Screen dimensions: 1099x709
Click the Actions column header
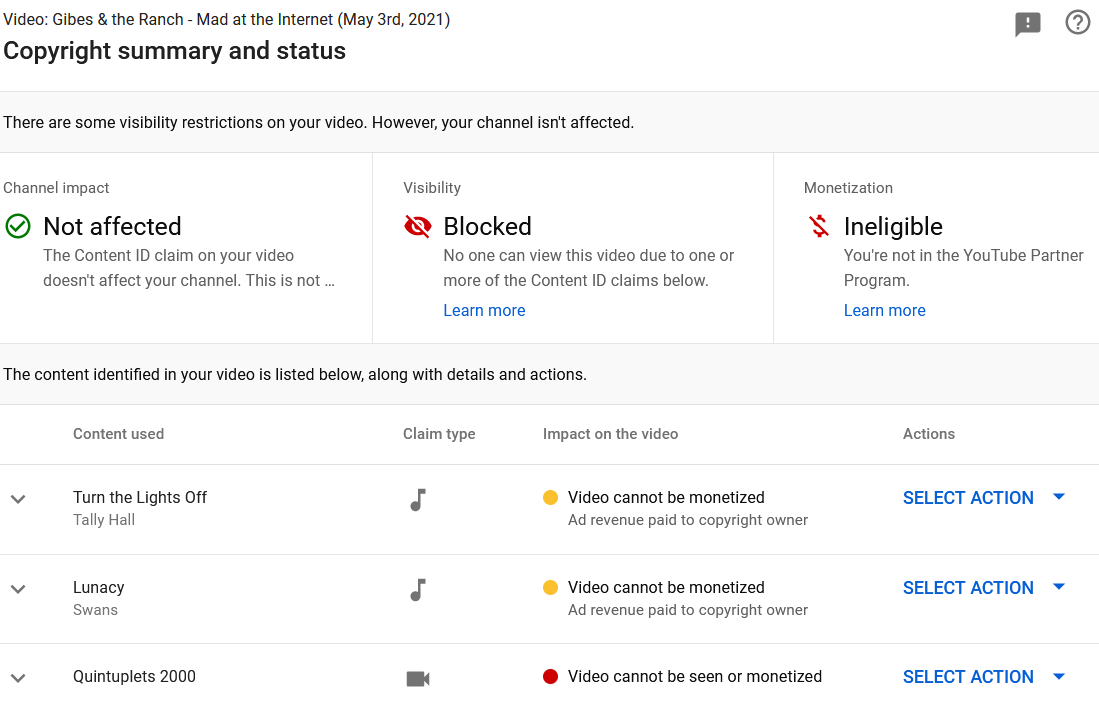[929, 434]
